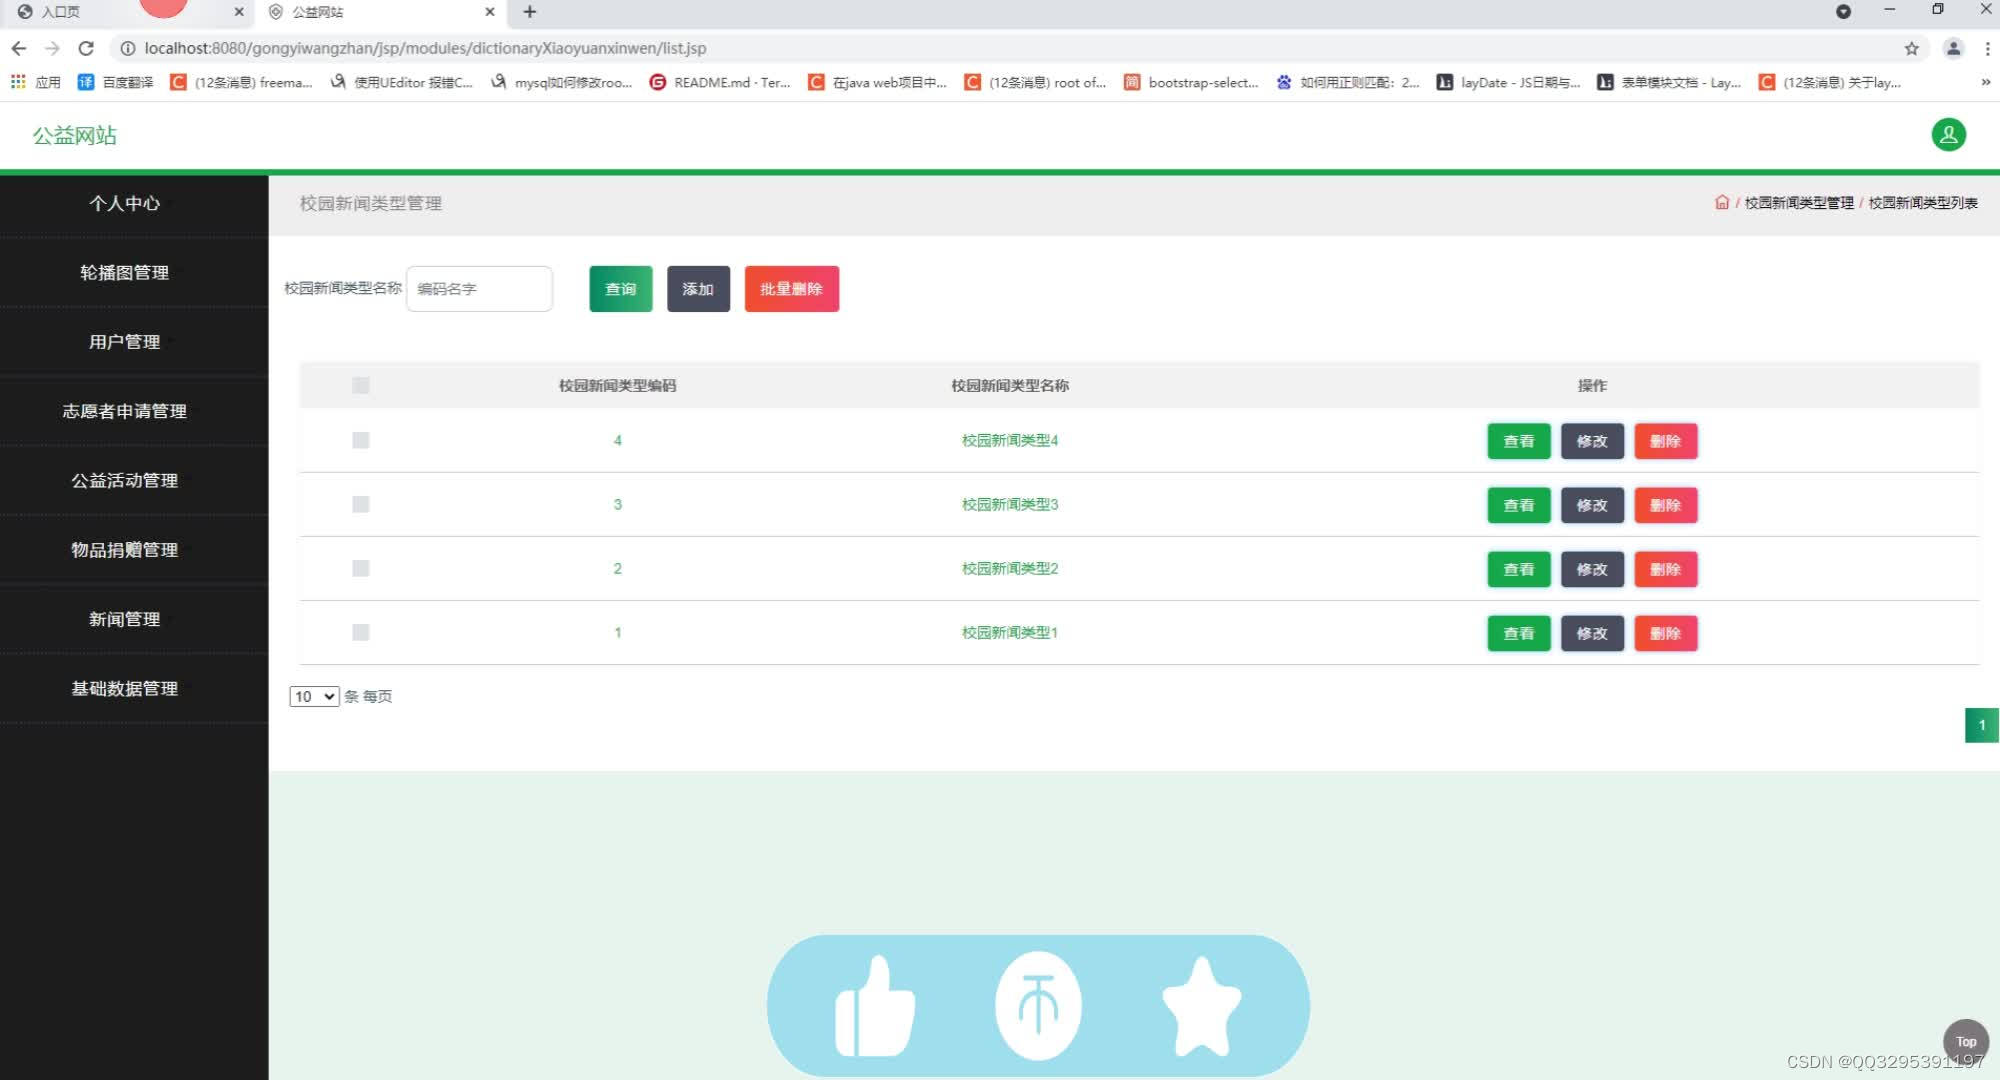Edit 校园新闻类型3 with 修改
The width and height of the screenshot is (2000, 1080).
(1592, 505)
